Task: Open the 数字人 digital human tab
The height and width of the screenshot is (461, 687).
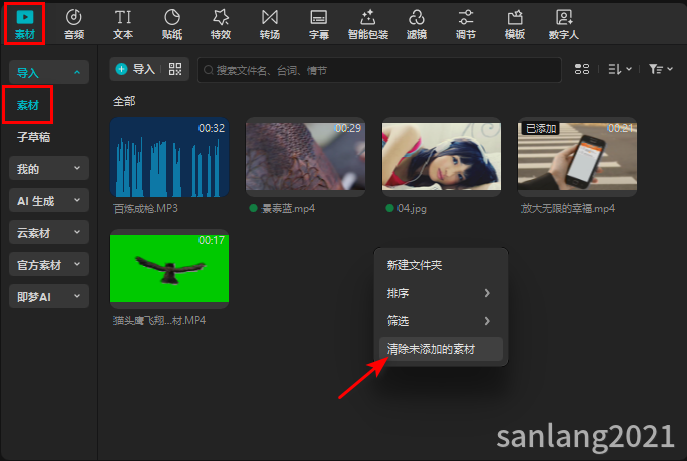Action: pos(564,25)
